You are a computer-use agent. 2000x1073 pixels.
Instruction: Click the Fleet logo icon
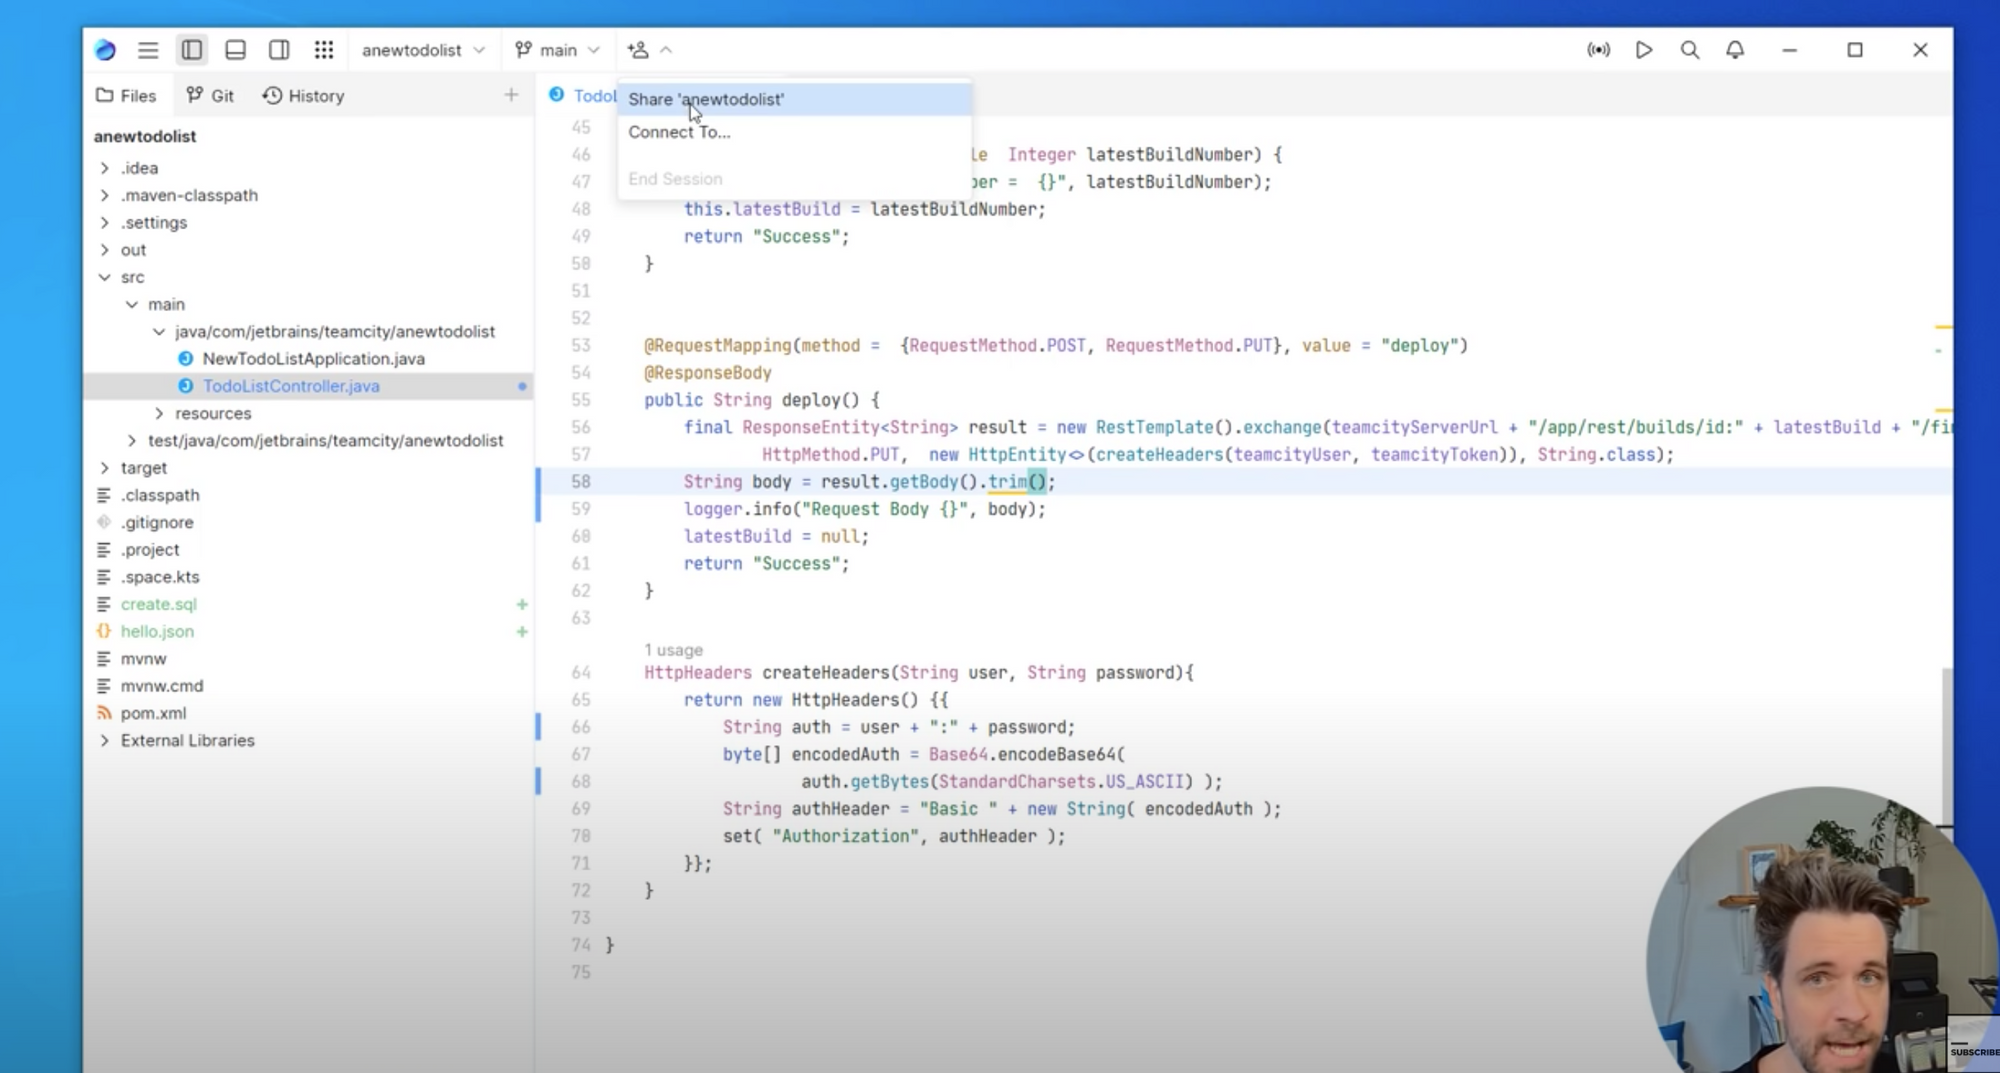[105, 50]
